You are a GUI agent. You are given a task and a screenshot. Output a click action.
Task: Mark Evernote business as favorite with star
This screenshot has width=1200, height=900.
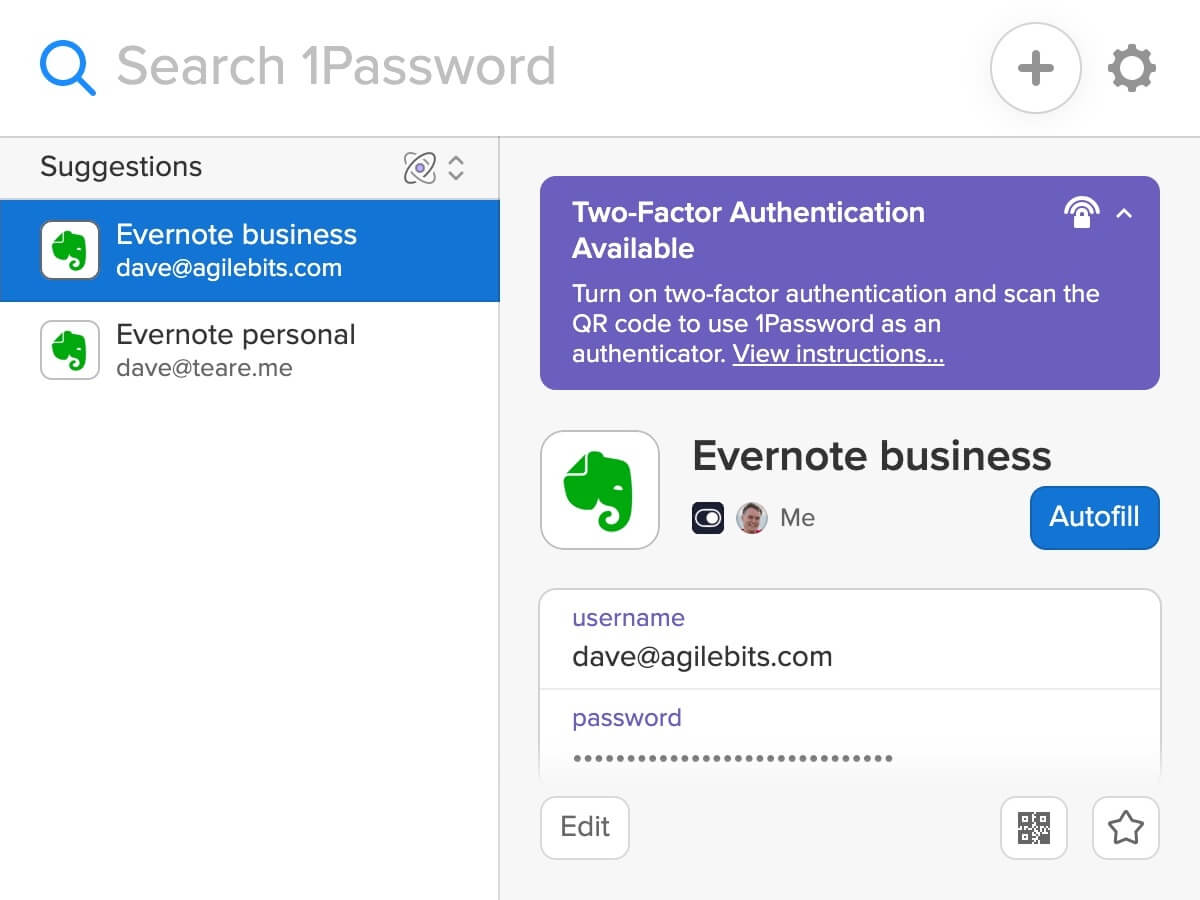coord(1125,828)
